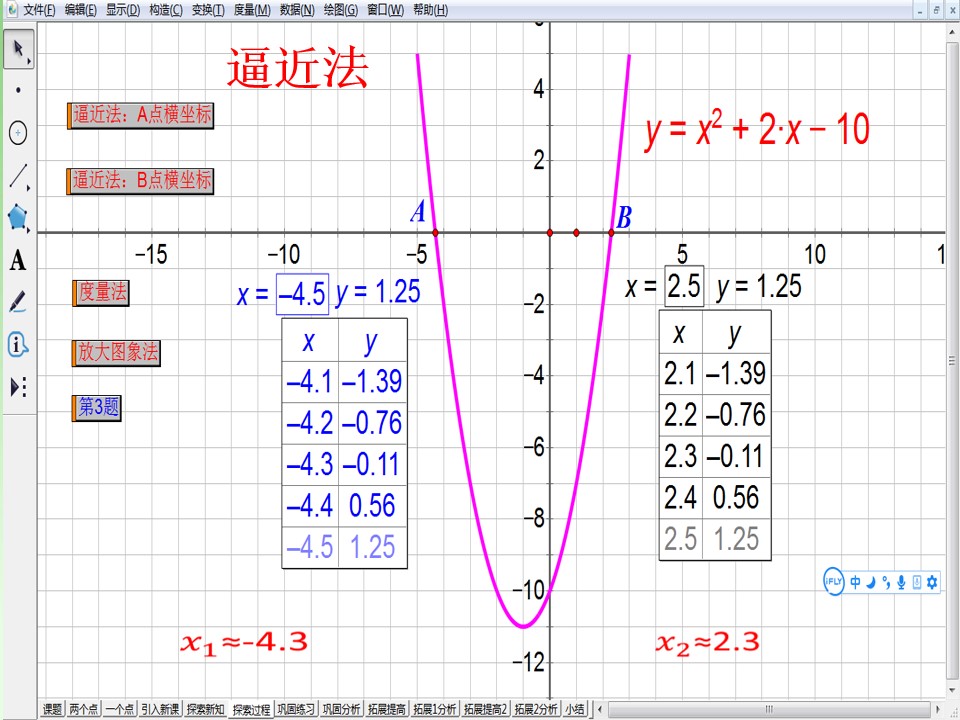The width and height of the screenshot is (960, 720).
Task: Click the 逼近法：B点横坐标 action button
Action: click(x=140, y=181)
